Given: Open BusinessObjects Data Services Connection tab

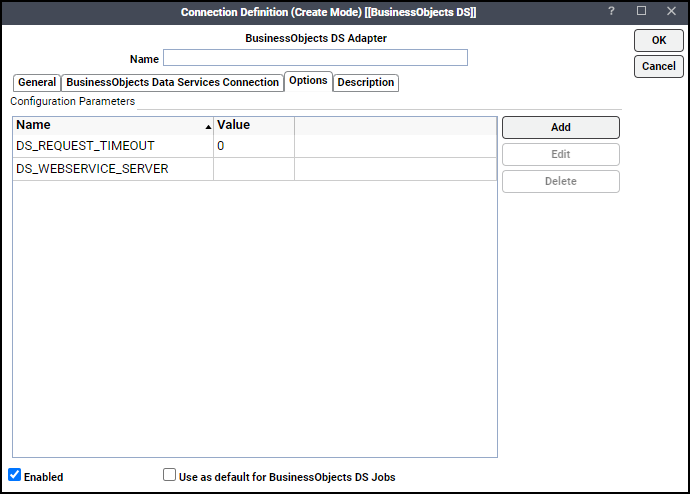Looking at the screenshot, I should (x=172, y=82).
